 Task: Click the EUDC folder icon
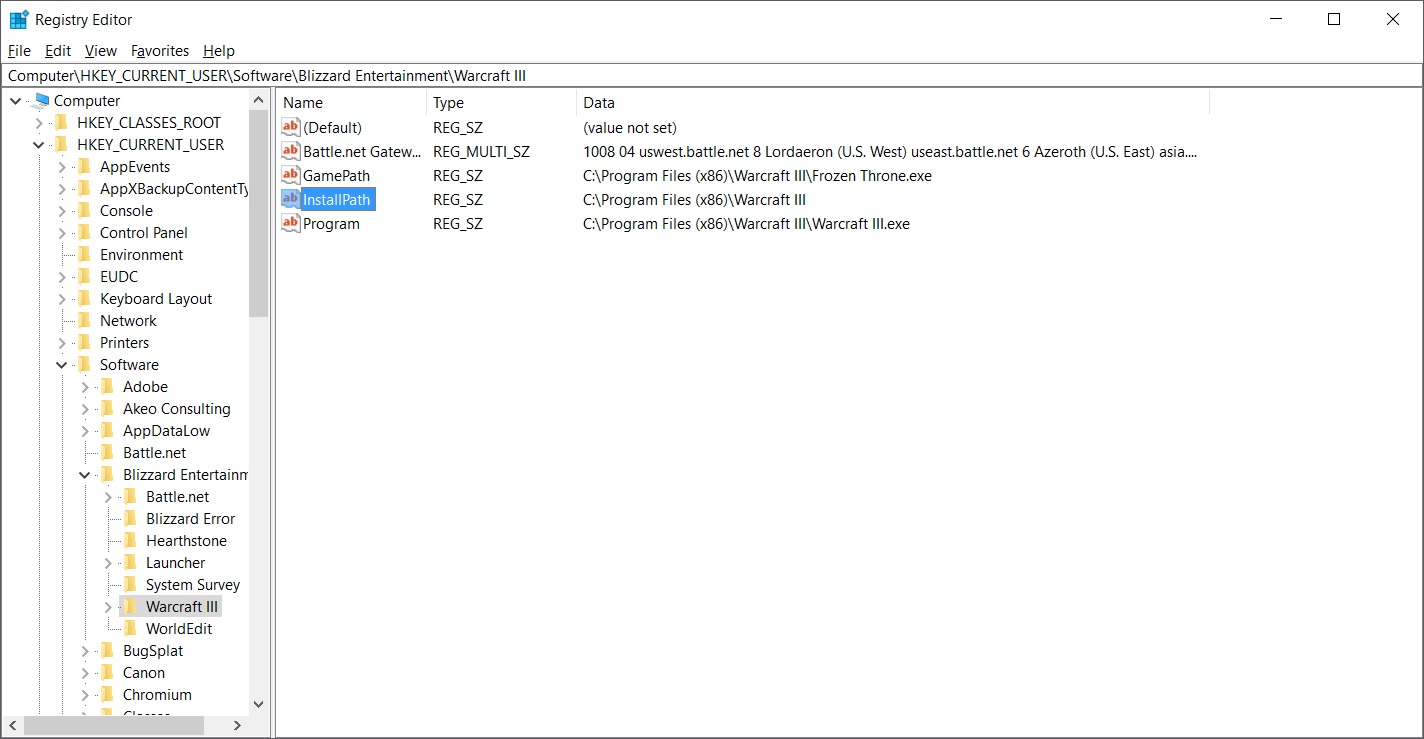tap(85, 276)
